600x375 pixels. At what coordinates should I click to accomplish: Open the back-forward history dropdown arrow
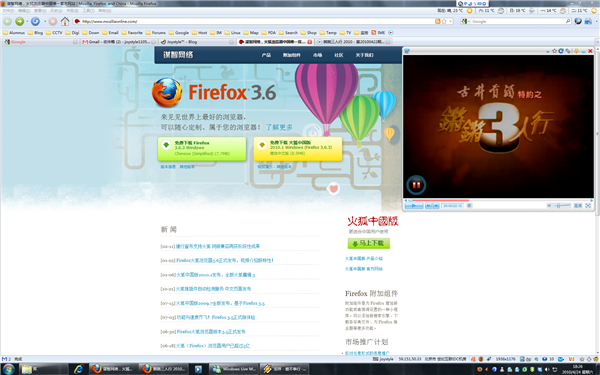coord(27,21)
